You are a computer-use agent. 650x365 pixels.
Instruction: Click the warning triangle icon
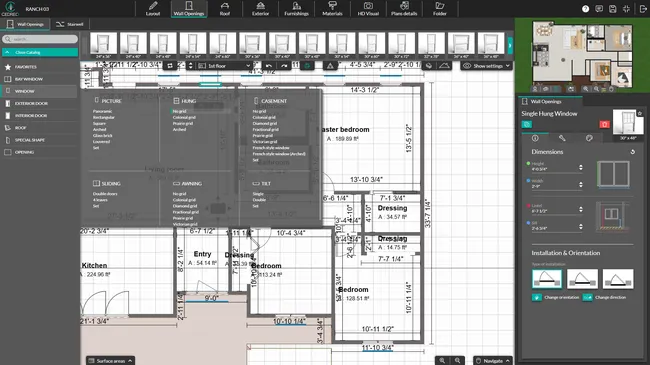[330, 66]
